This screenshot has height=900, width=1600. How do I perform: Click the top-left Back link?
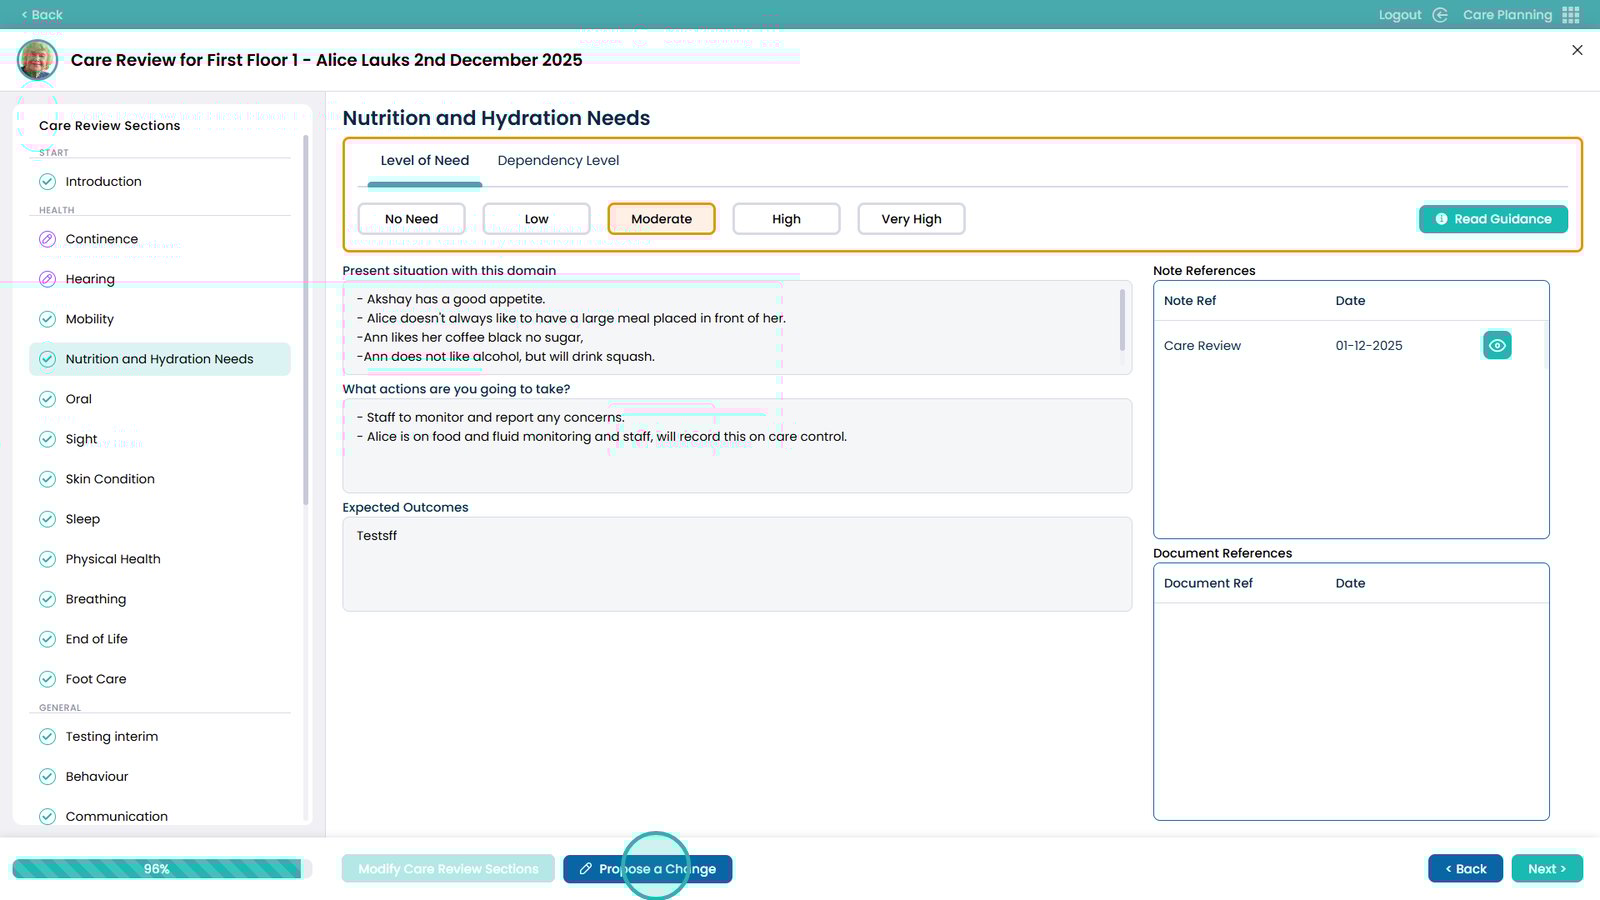tap(41, 15)
